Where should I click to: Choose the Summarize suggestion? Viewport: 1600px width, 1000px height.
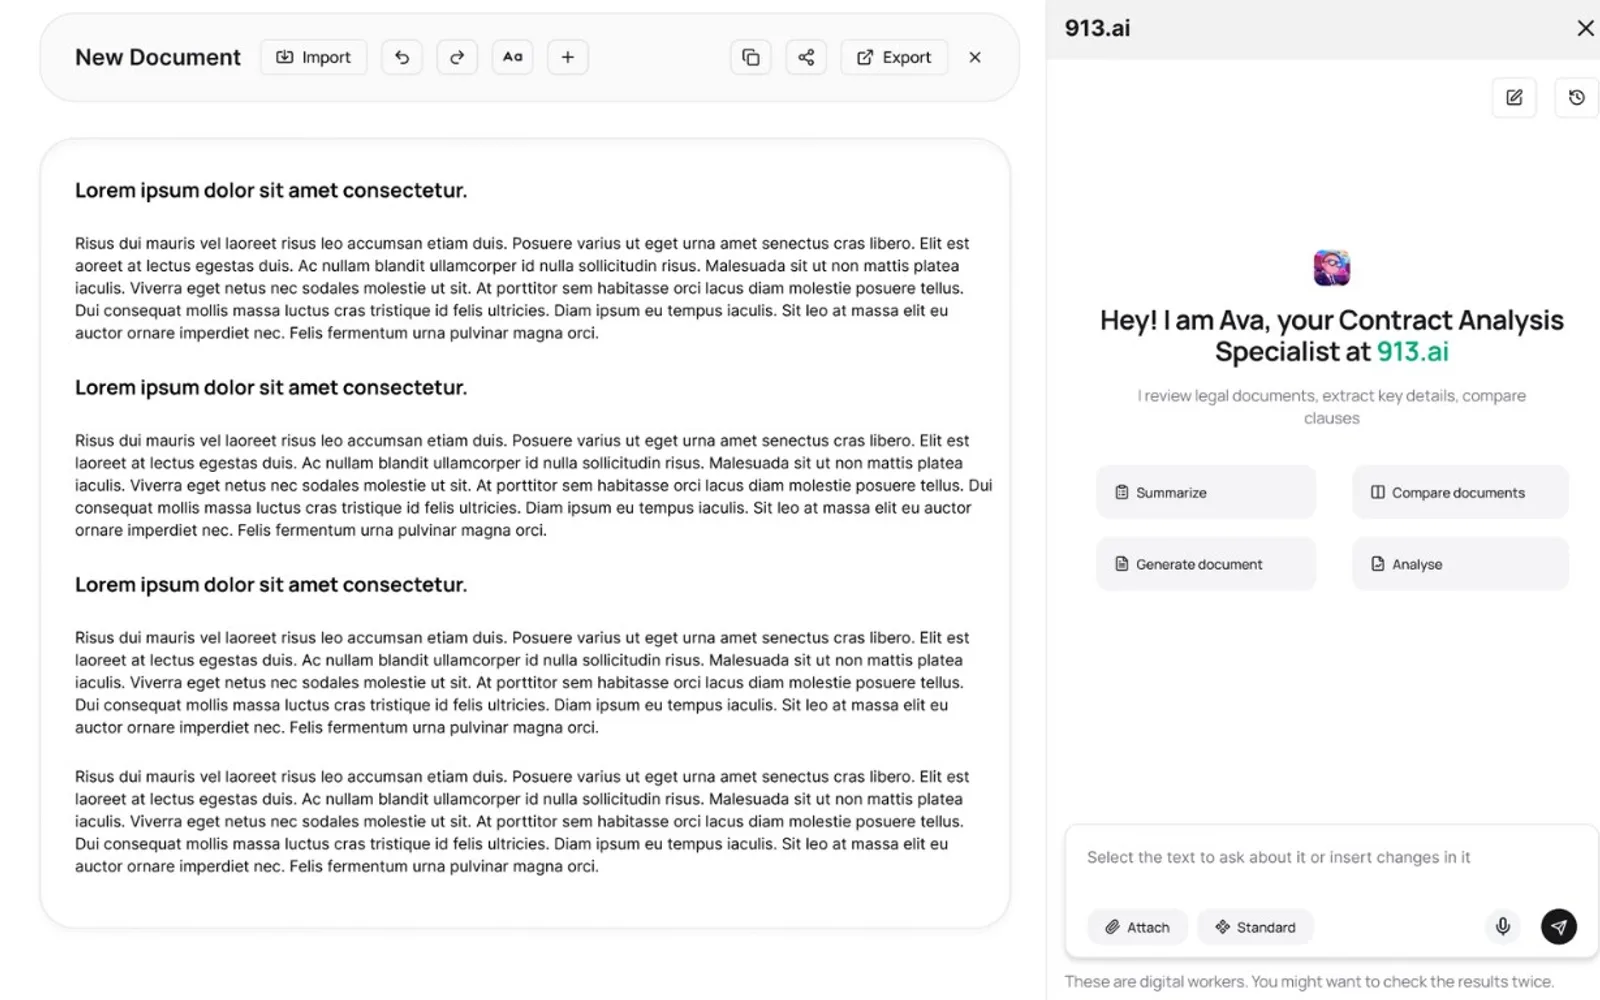point(1206,492)
